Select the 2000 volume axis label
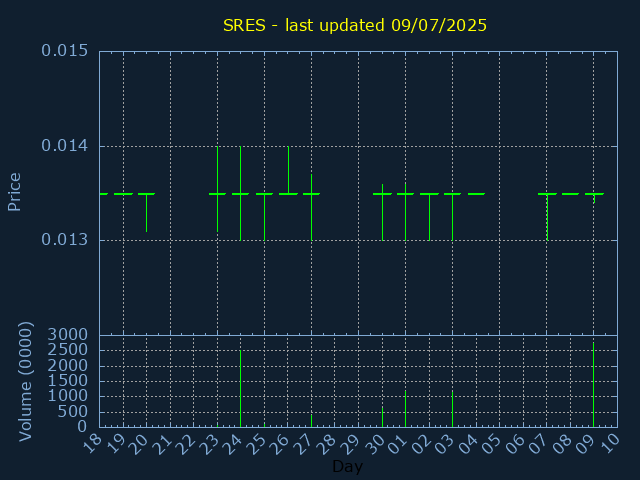 [67, 365]
